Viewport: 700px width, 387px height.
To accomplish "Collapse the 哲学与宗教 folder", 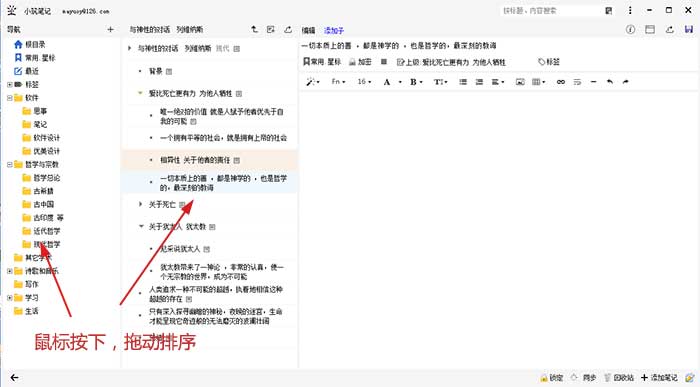I will click(9, 164).
